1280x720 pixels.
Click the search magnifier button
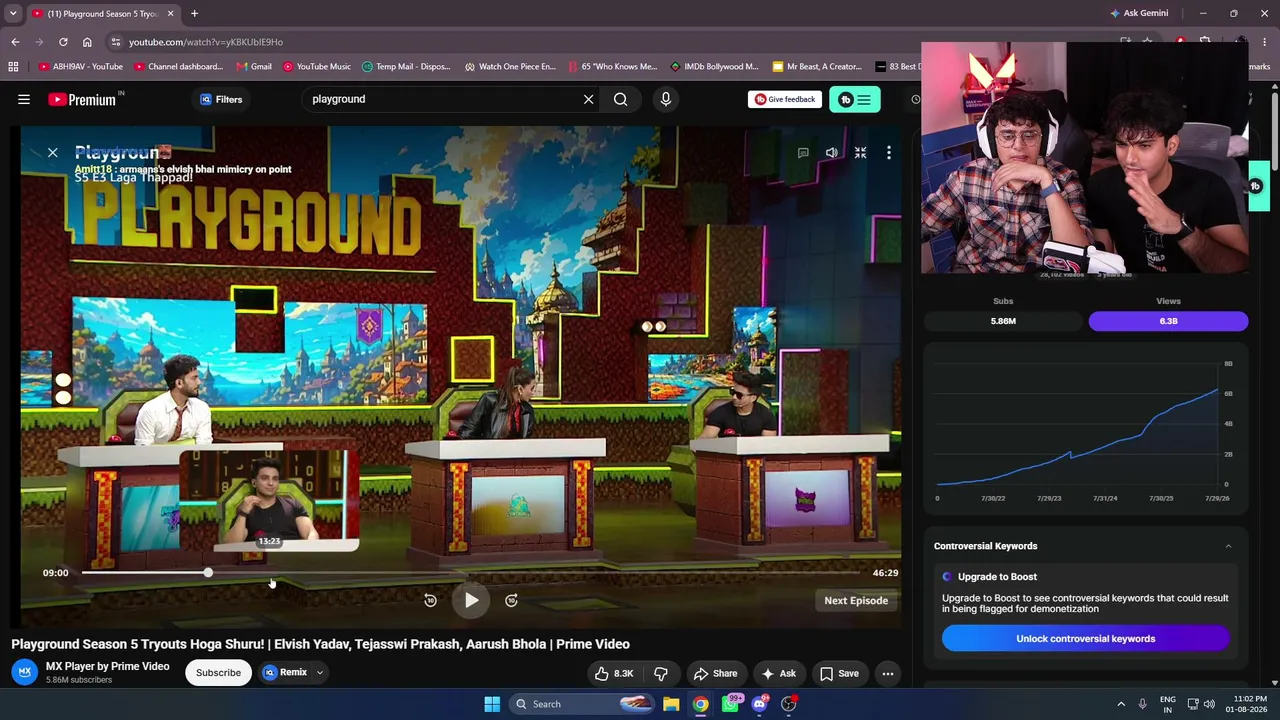(620, 99)
